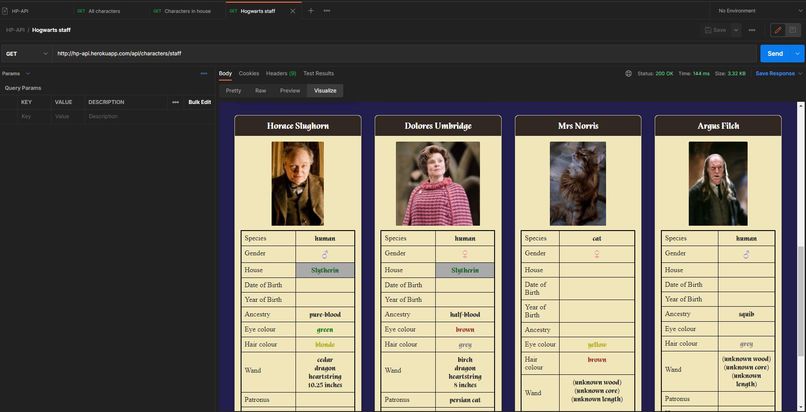Click Argus Filch's photo
806x412 pixels.
[x=718, y=183]
